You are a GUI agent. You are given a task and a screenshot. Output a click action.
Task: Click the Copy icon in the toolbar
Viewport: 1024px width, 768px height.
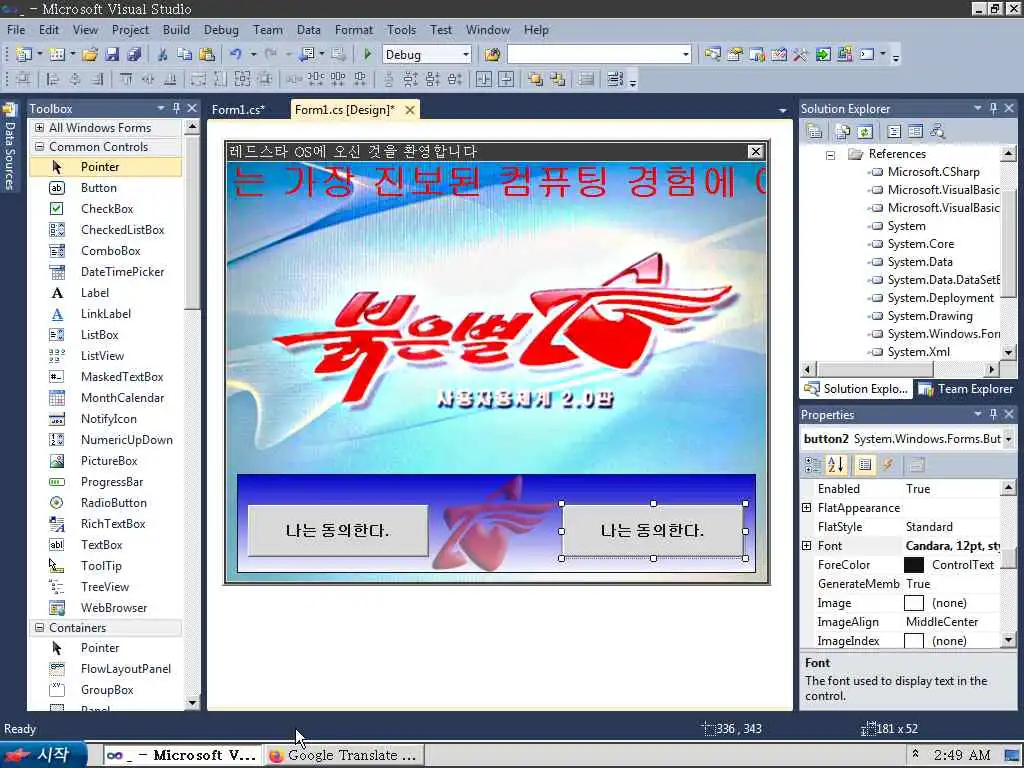pyautogui.click(x=184, y=55)
